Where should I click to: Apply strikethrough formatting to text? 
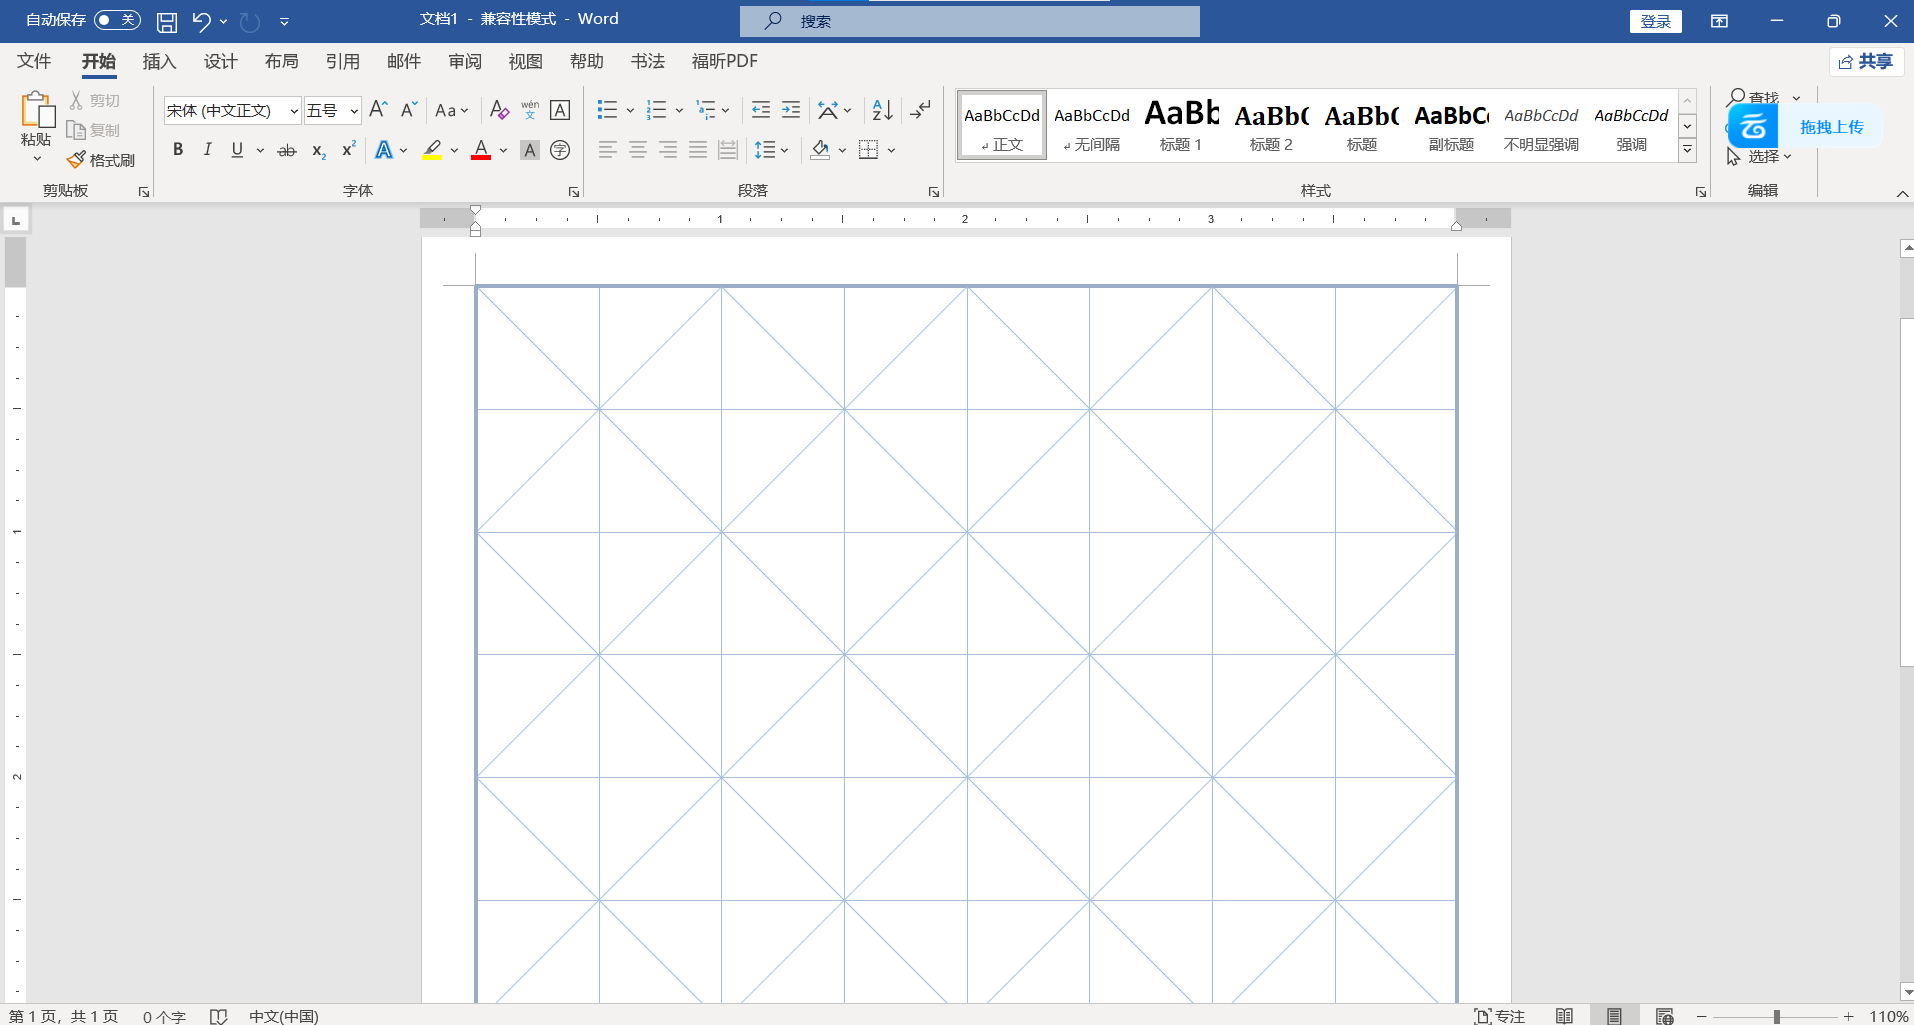coord(287,150)
